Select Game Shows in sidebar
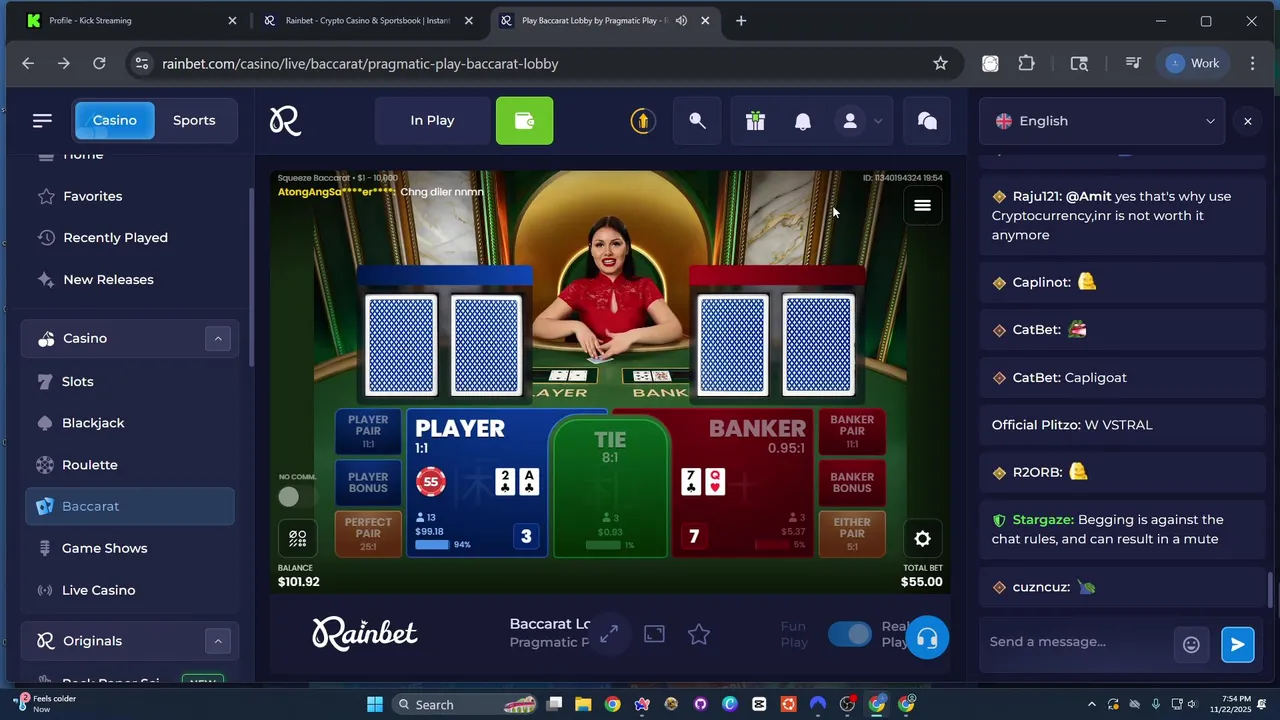The height and width of the screenshot is (720, 1280). 104,548
